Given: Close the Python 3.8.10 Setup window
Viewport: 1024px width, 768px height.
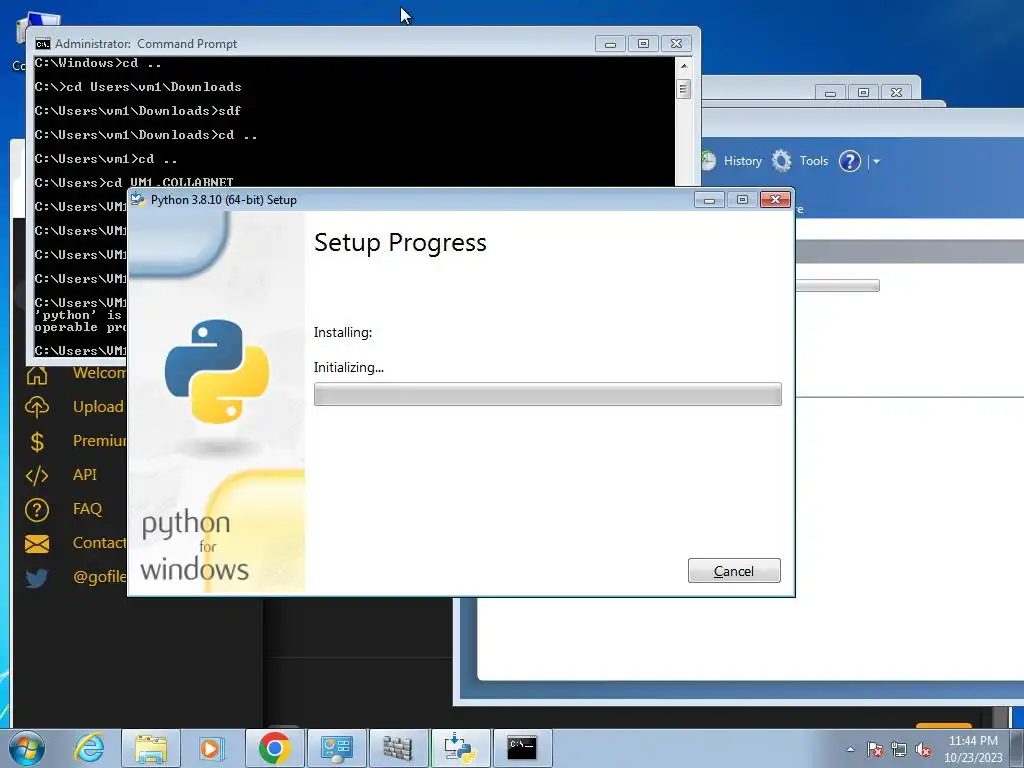Looking at the screenshot, I should click(775, 199).
